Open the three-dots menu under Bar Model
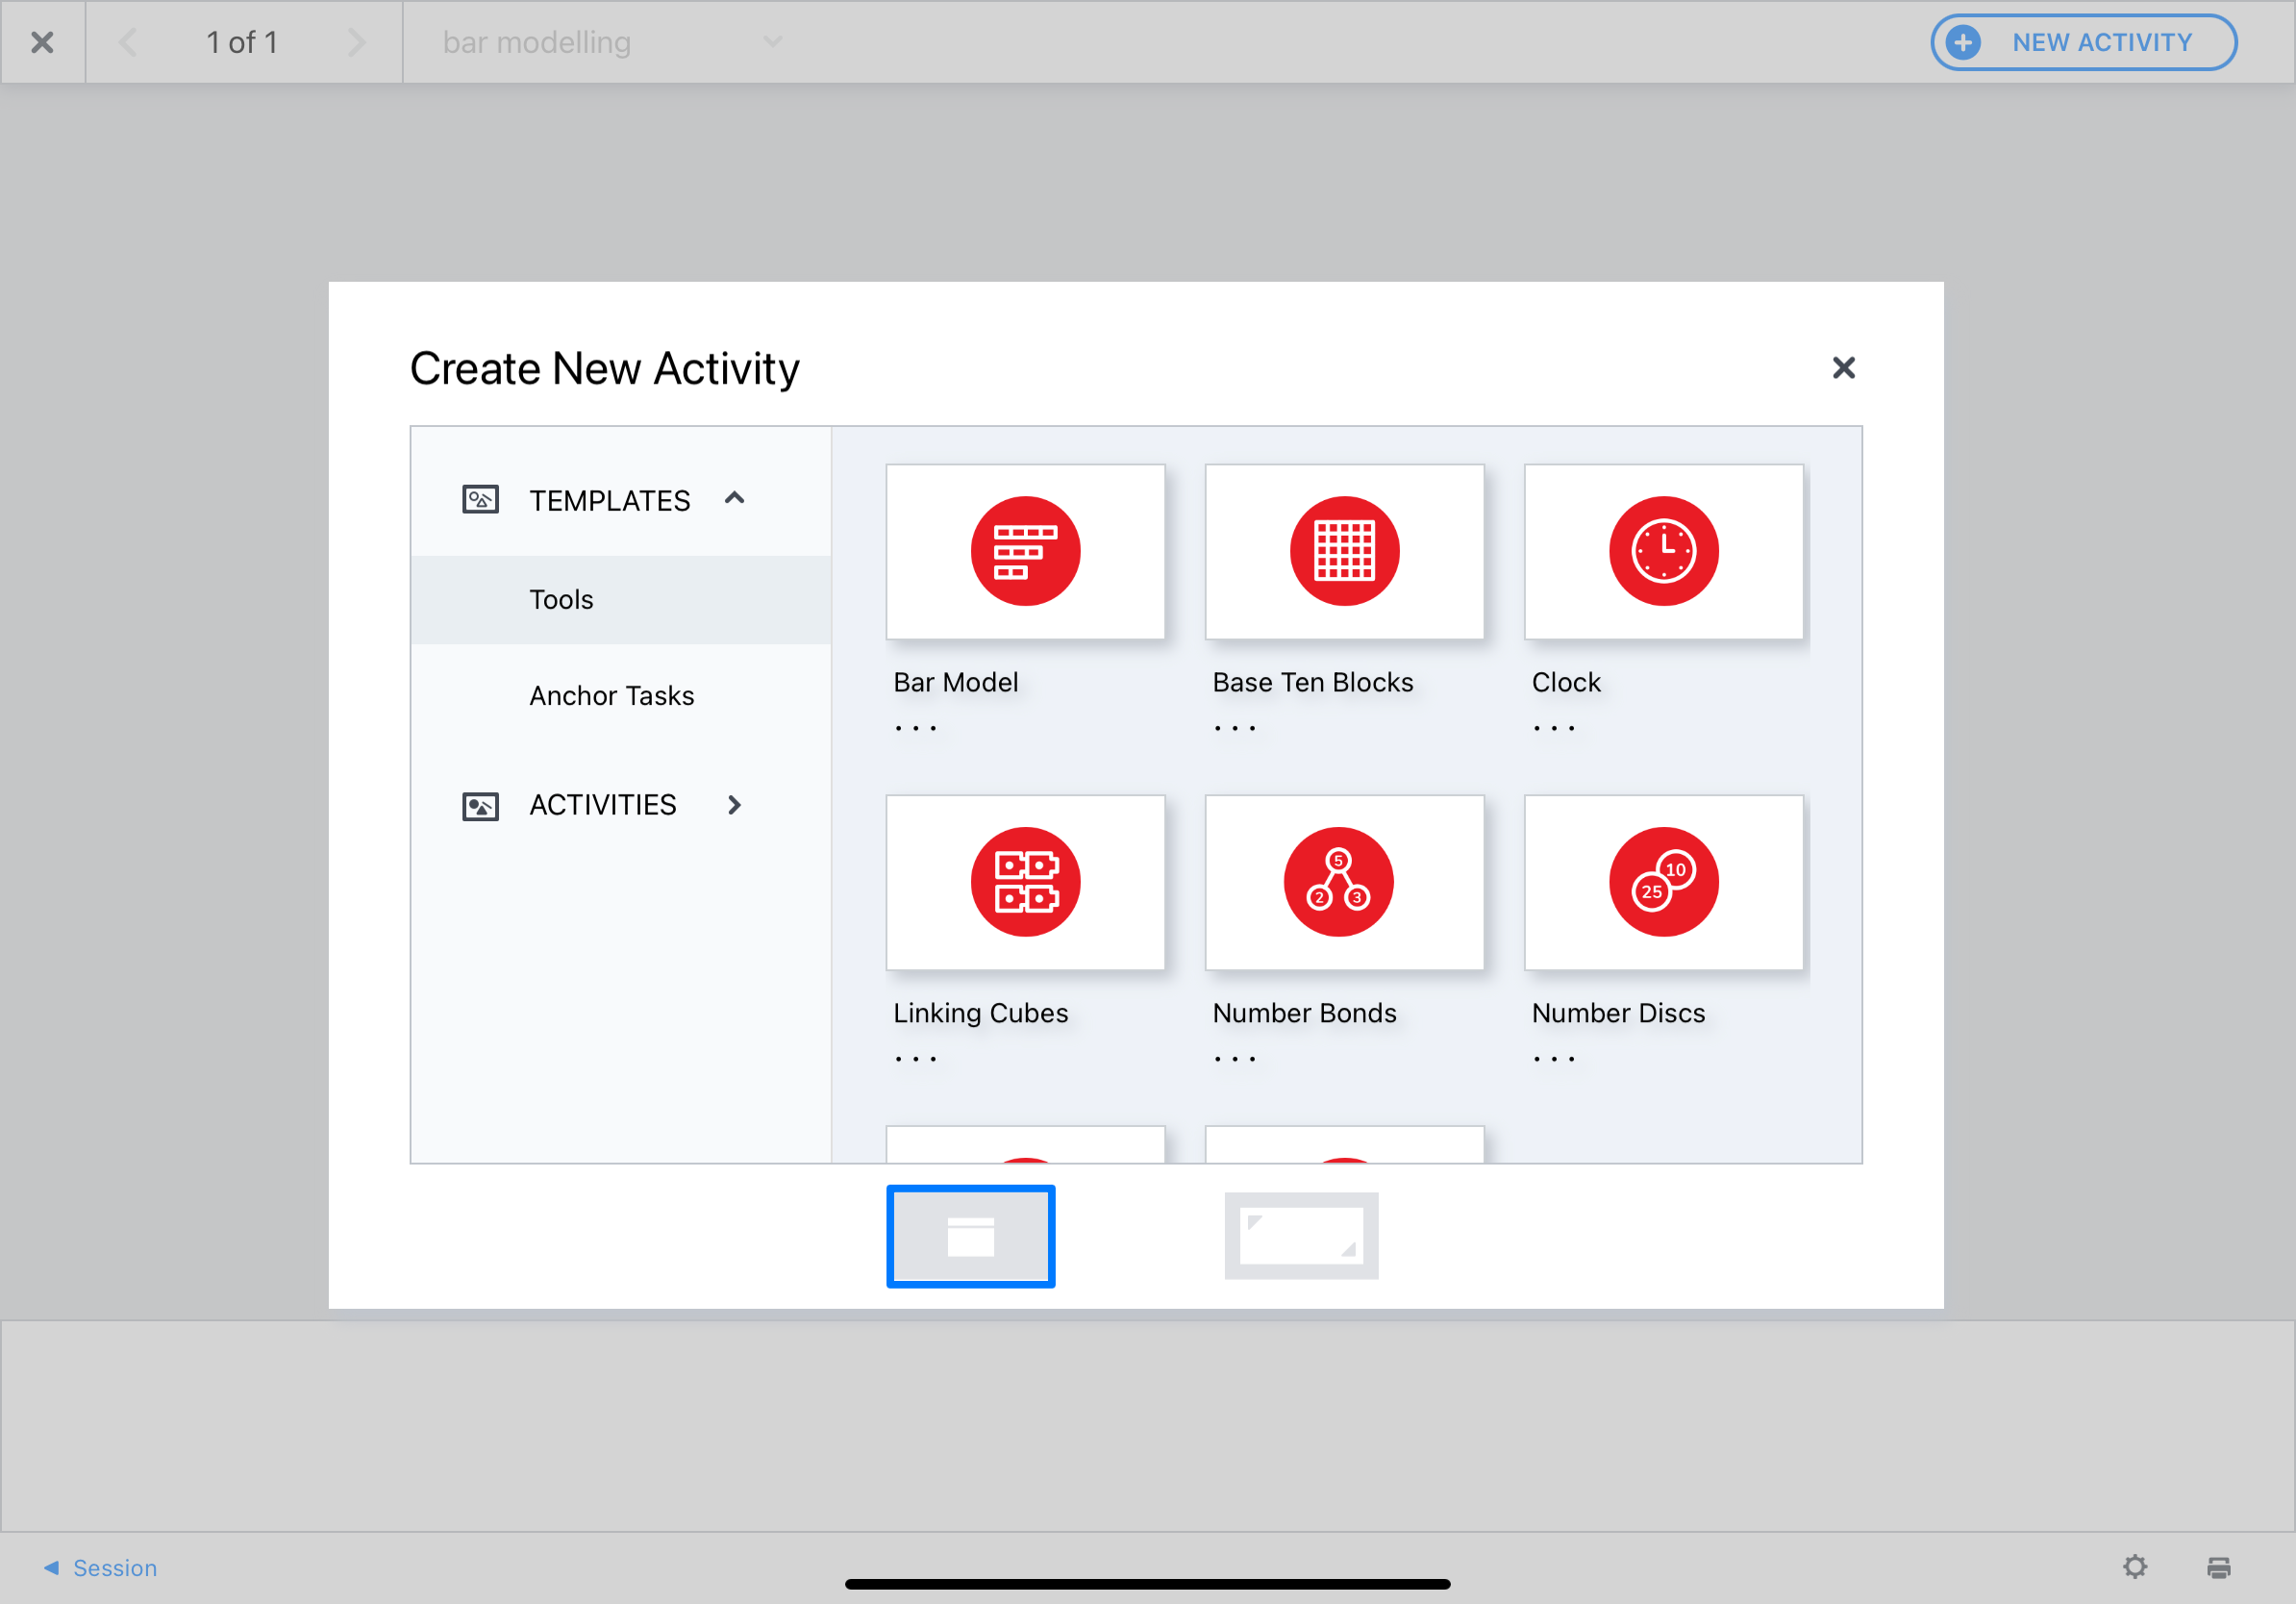Viewport: 2296px width, 1604px height. coord(915,728)
